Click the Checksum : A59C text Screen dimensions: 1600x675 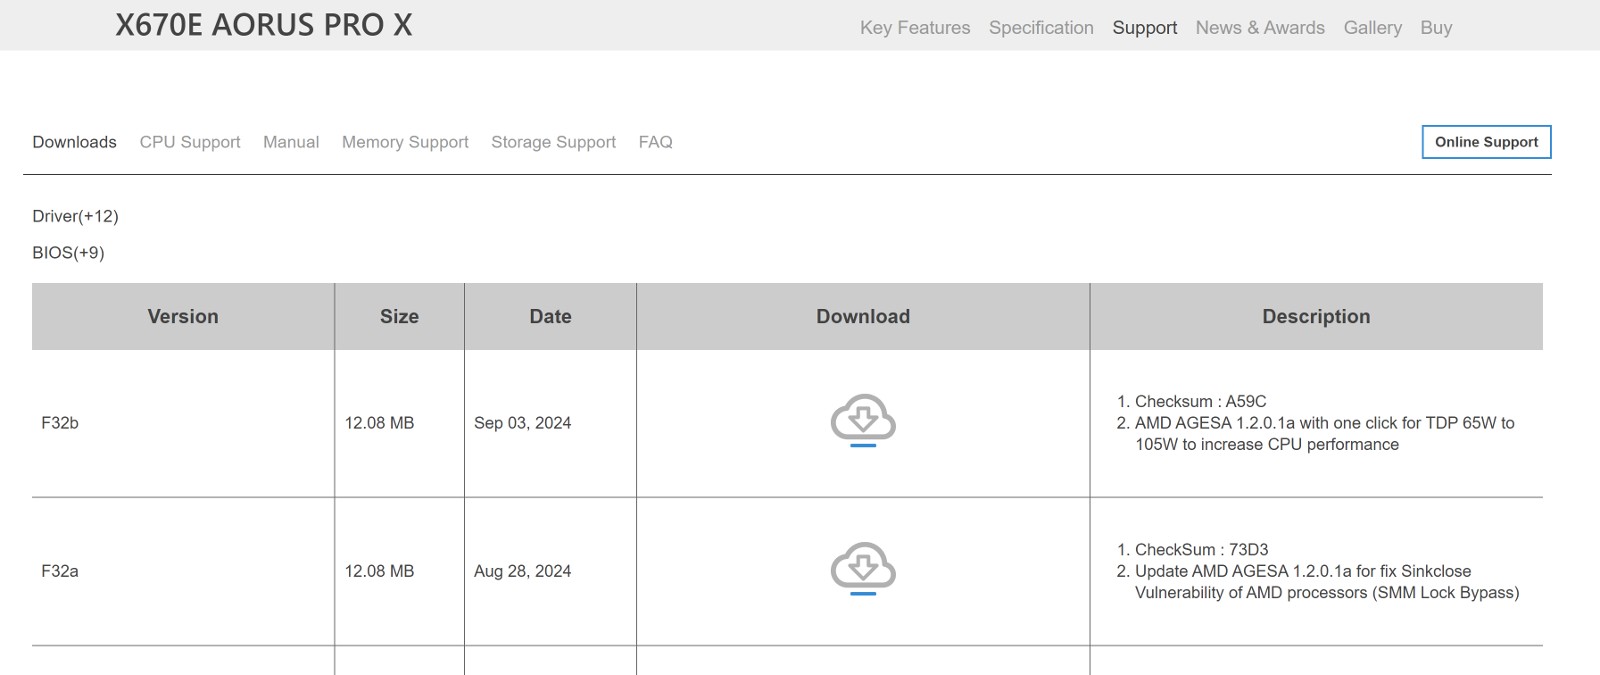[x=1201, y=401]
